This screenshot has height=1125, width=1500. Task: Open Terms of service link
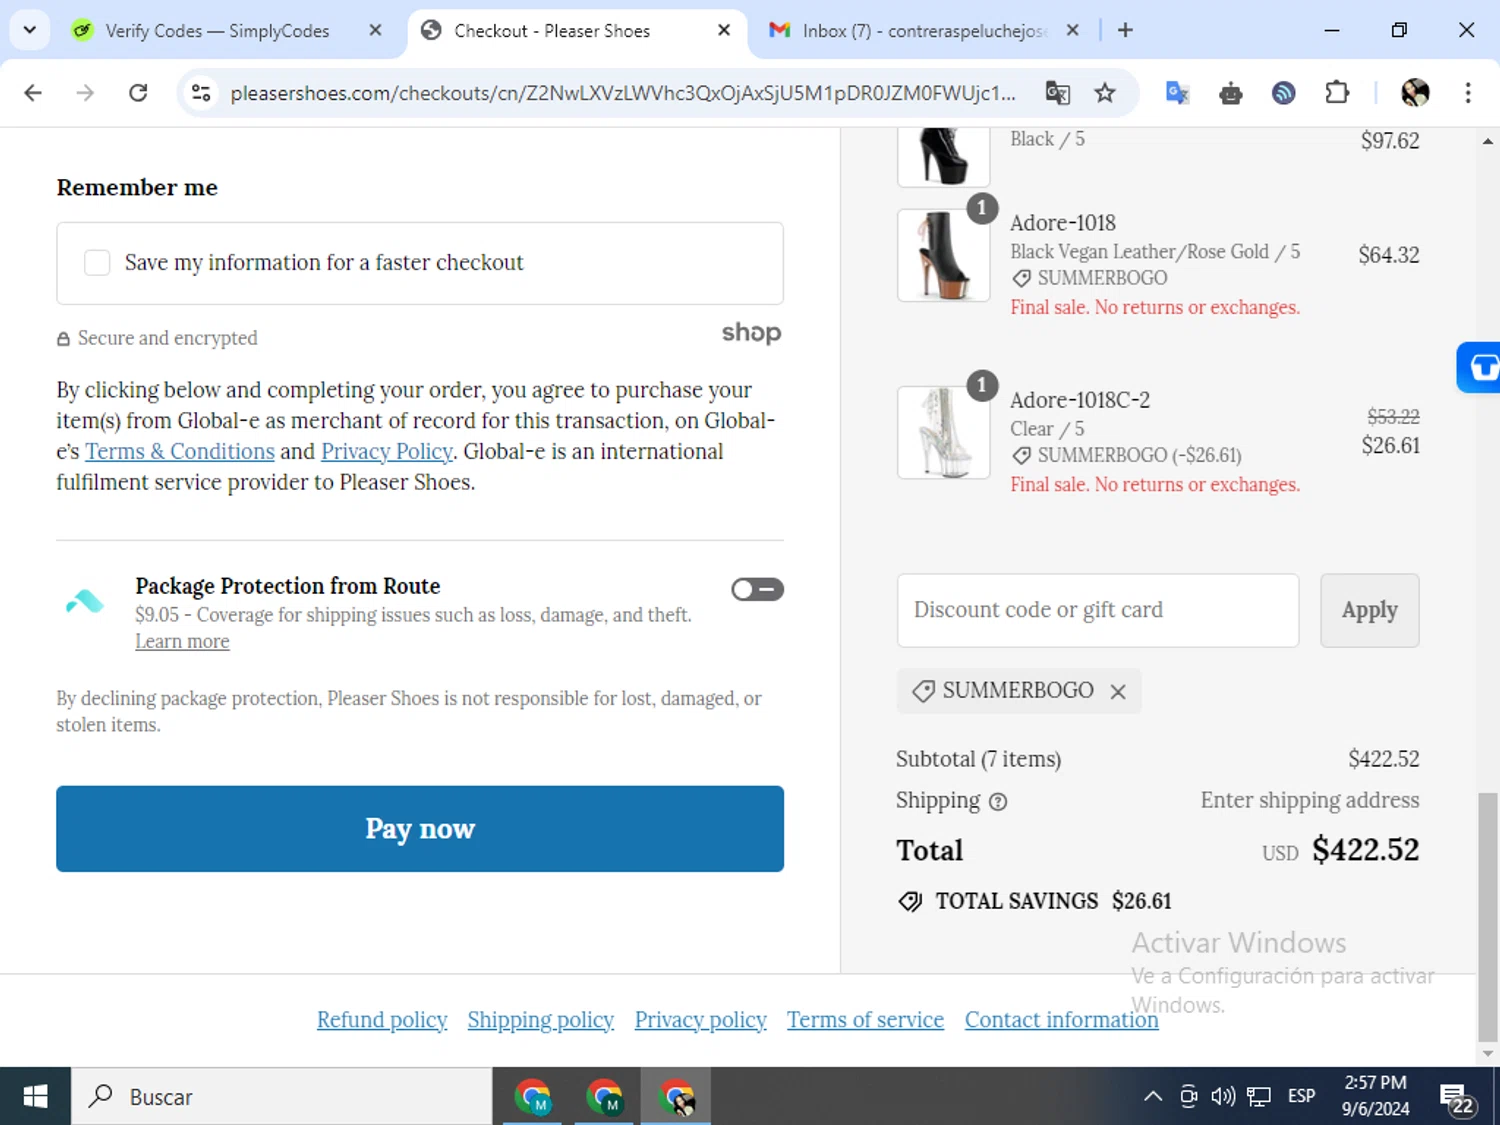pos(865,1019)
